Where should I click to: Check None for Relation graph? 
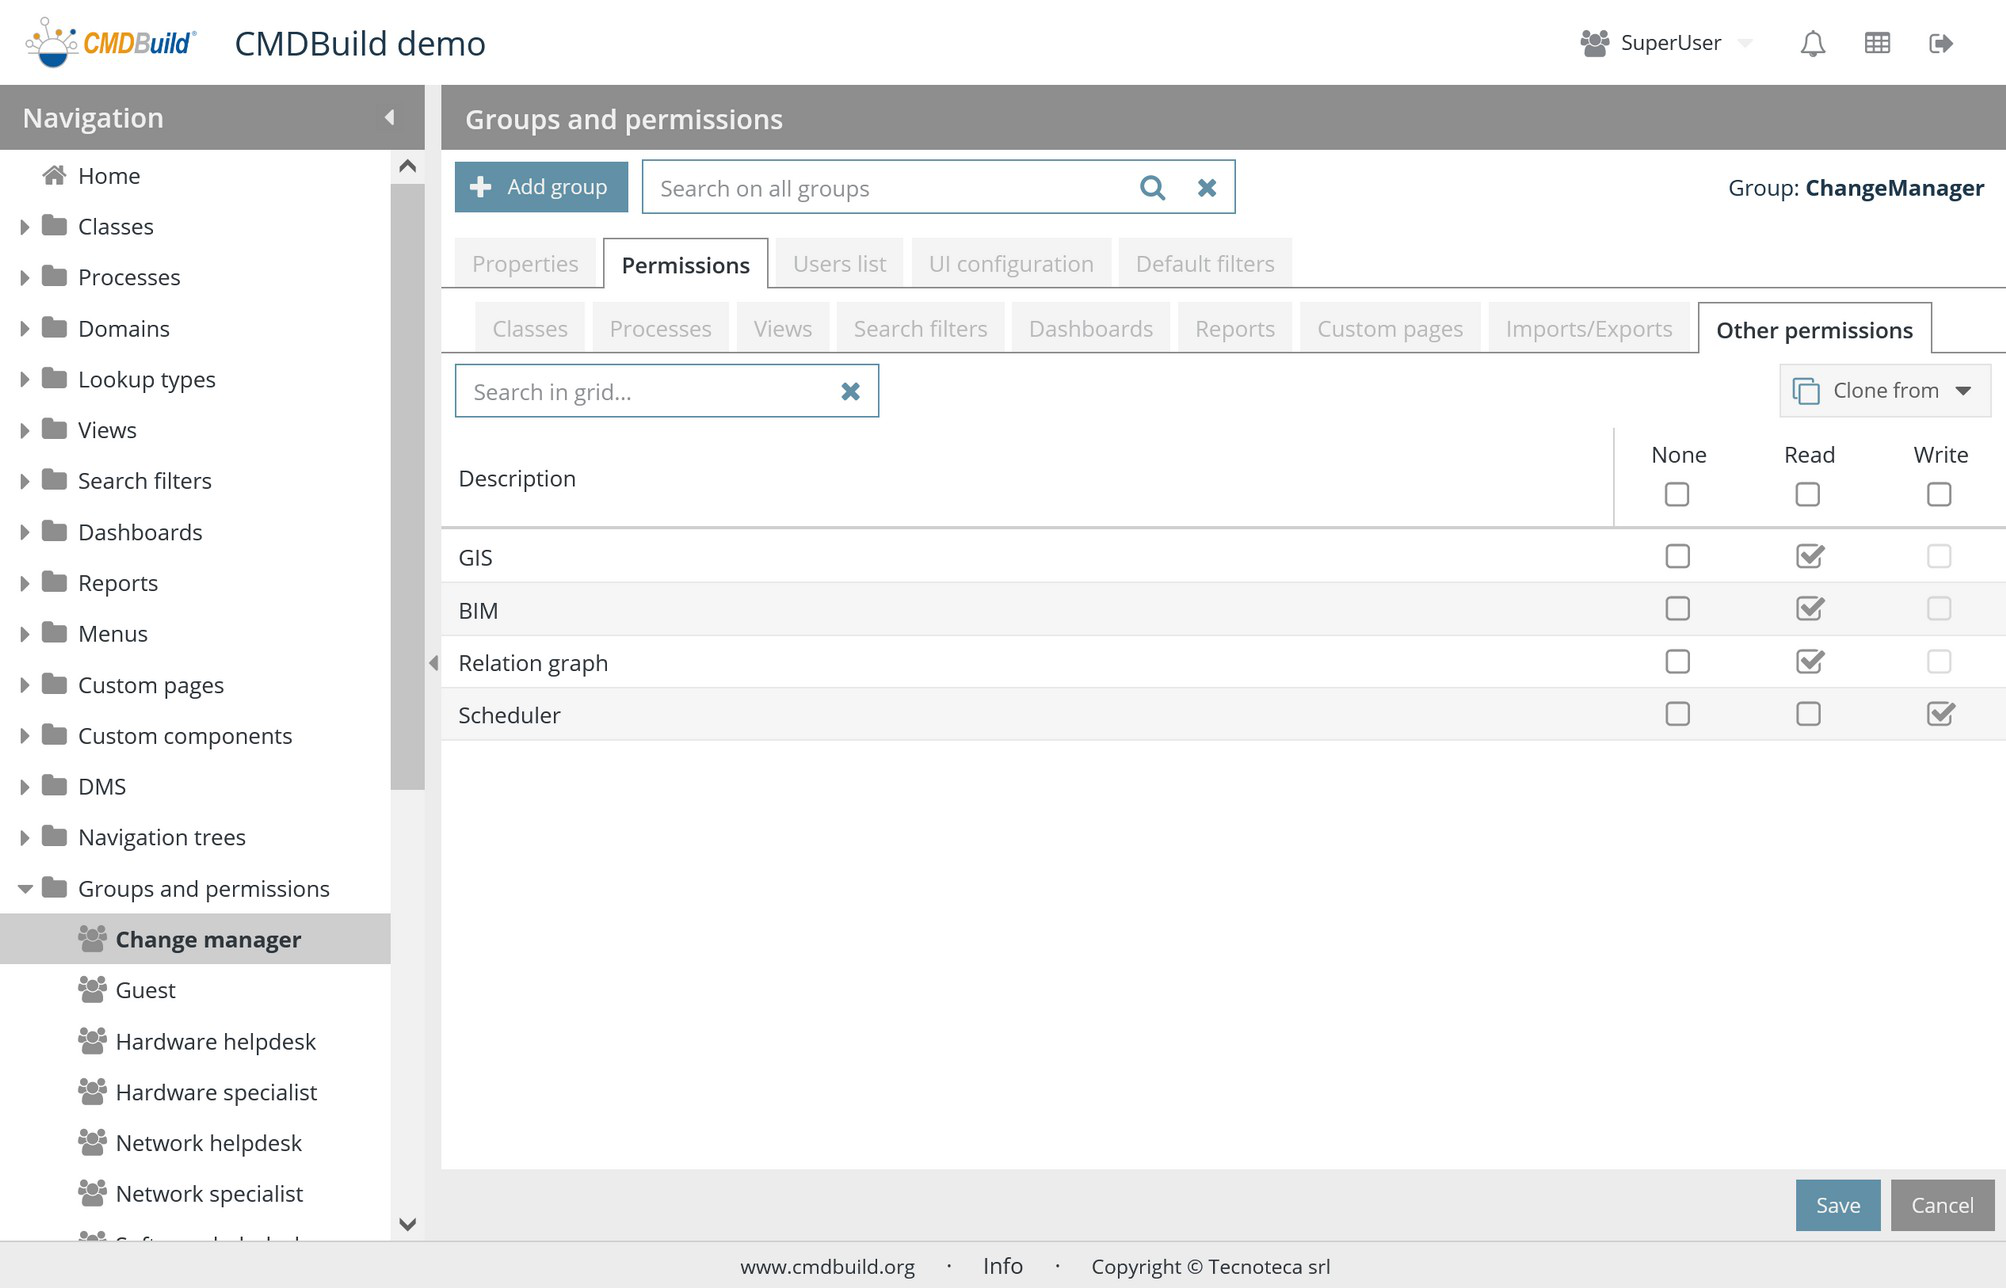pyautogui.click(x=1677, y=662)
